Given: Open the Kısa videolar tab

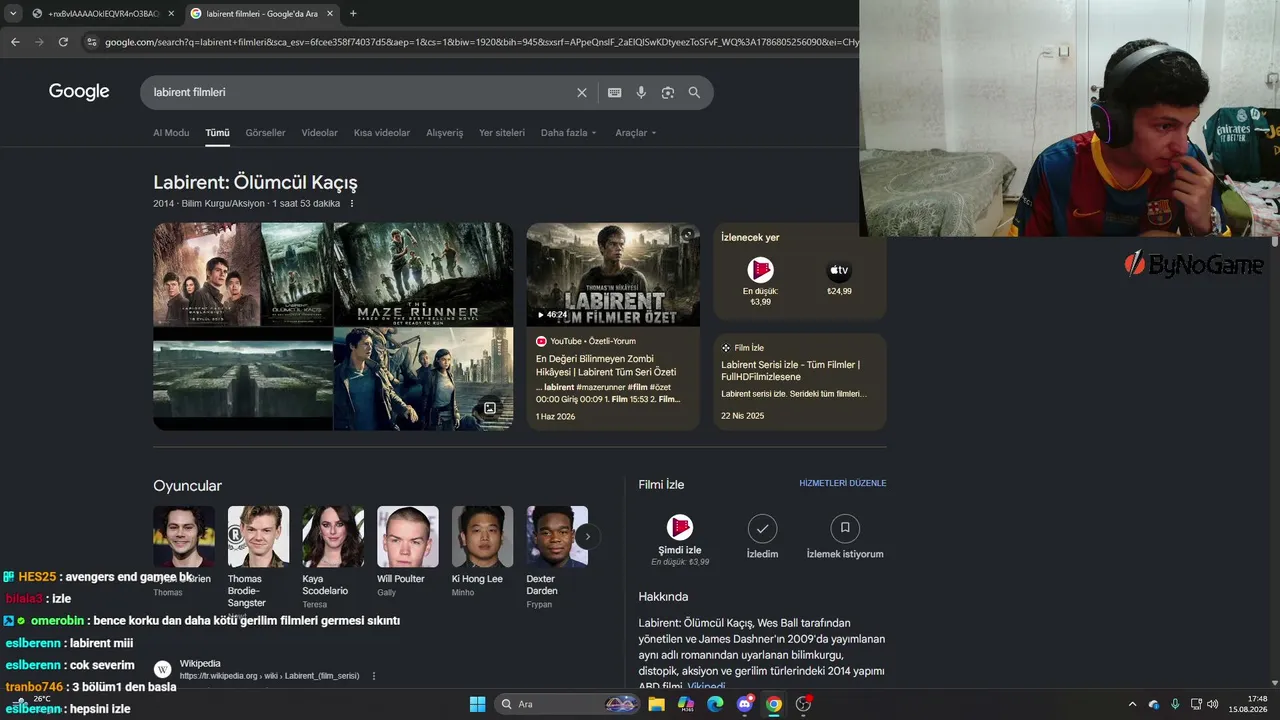Looking at the screenshot, I should point(382,133).
